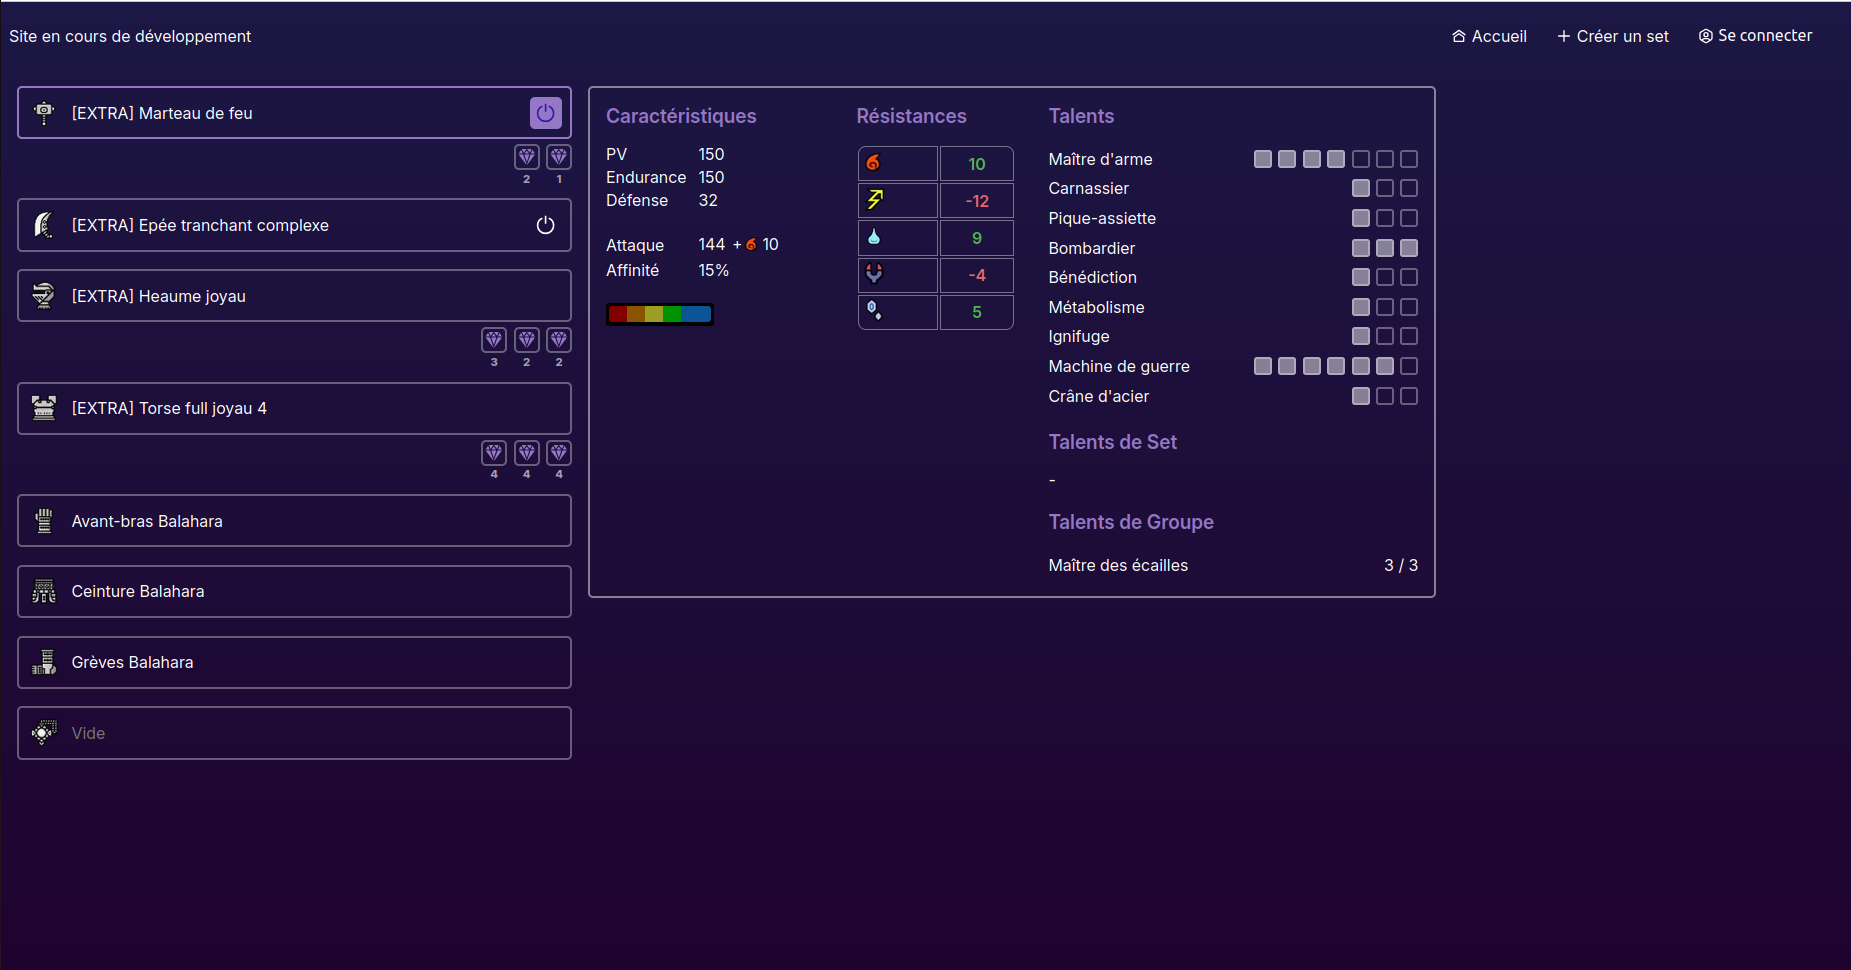The image size is (1851, 970).
Task: Disable the Marteau de feu power toggle
Action: pyautogui.click(x=545, y=112)
